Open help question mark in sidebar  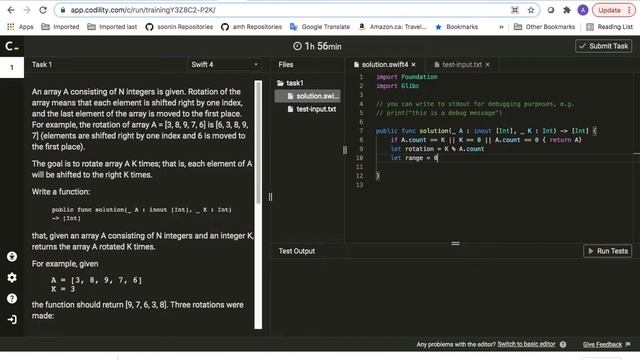[x=12, y=298]
